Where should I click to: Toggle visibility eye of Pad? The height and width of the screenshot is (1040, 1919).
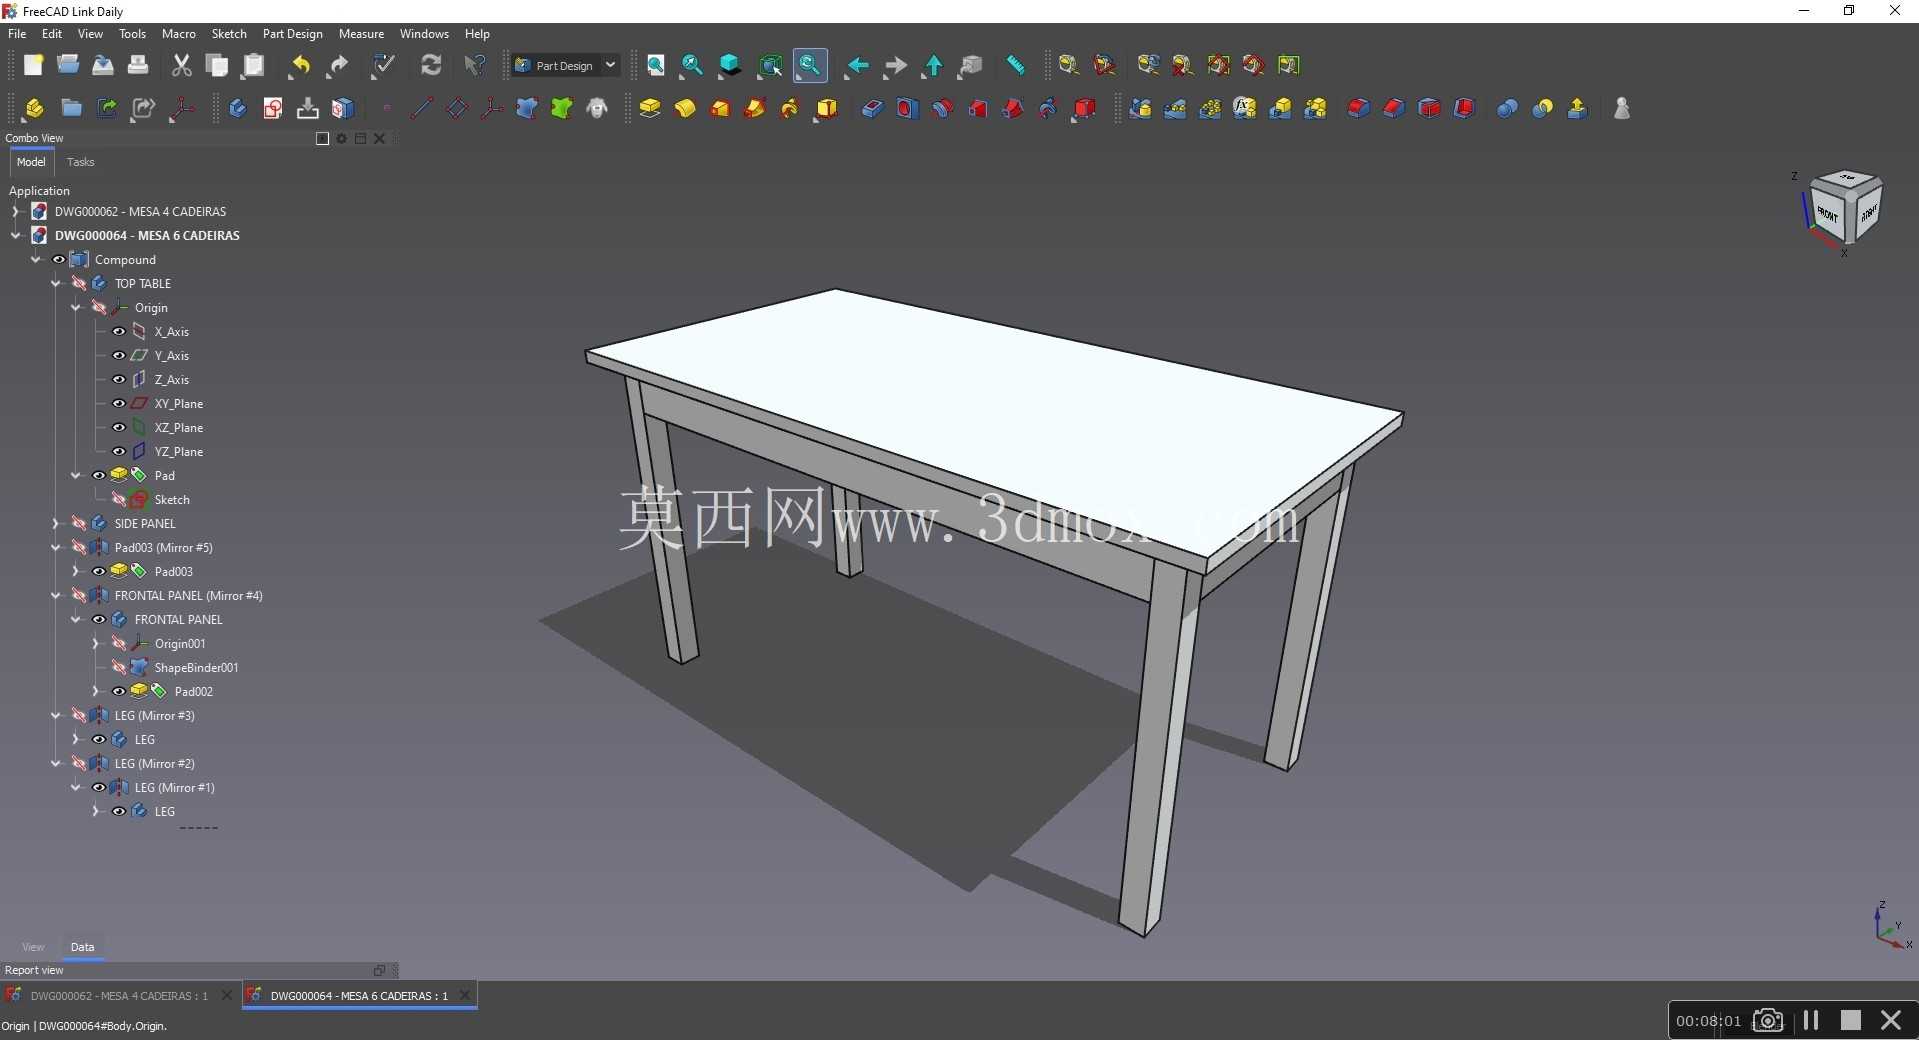(99, 476)
